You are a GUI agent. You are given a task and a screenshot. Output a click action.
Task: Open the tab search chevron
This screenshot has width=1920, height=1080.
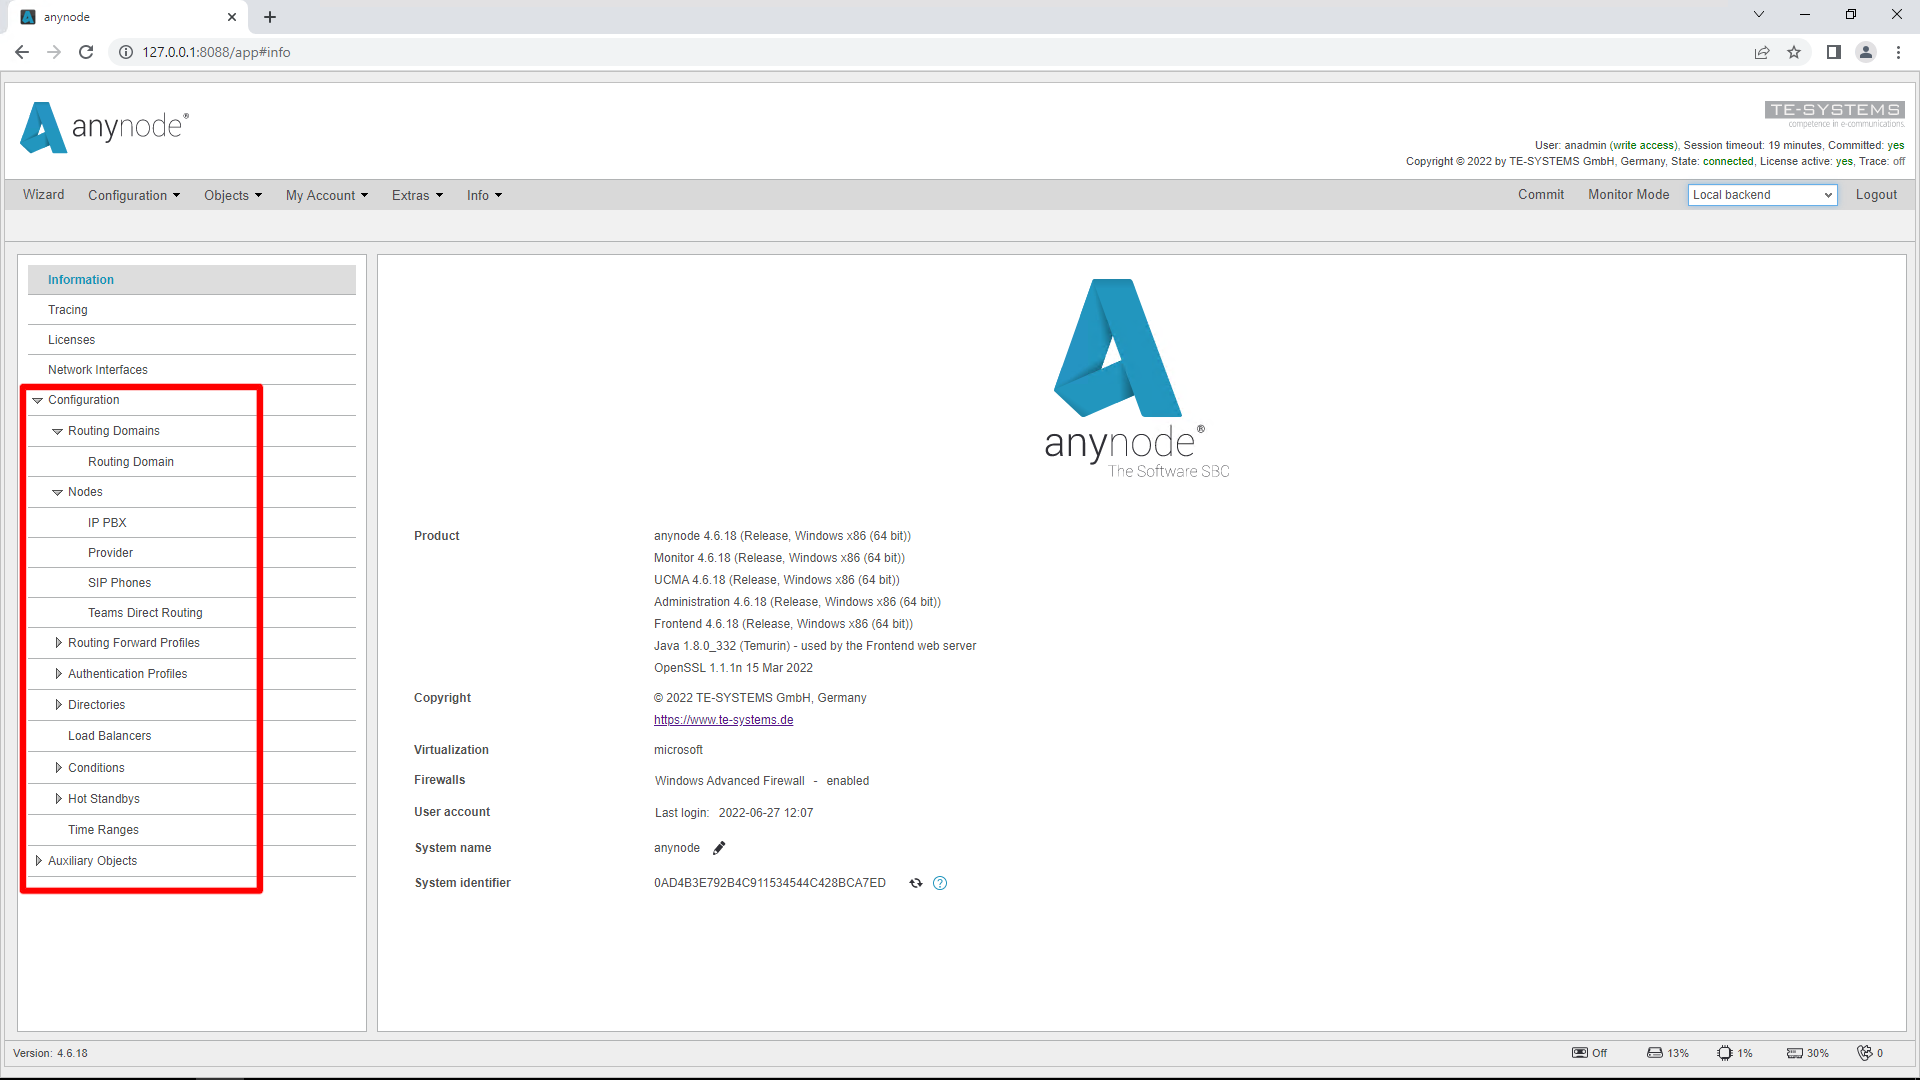click(1759, 14)
